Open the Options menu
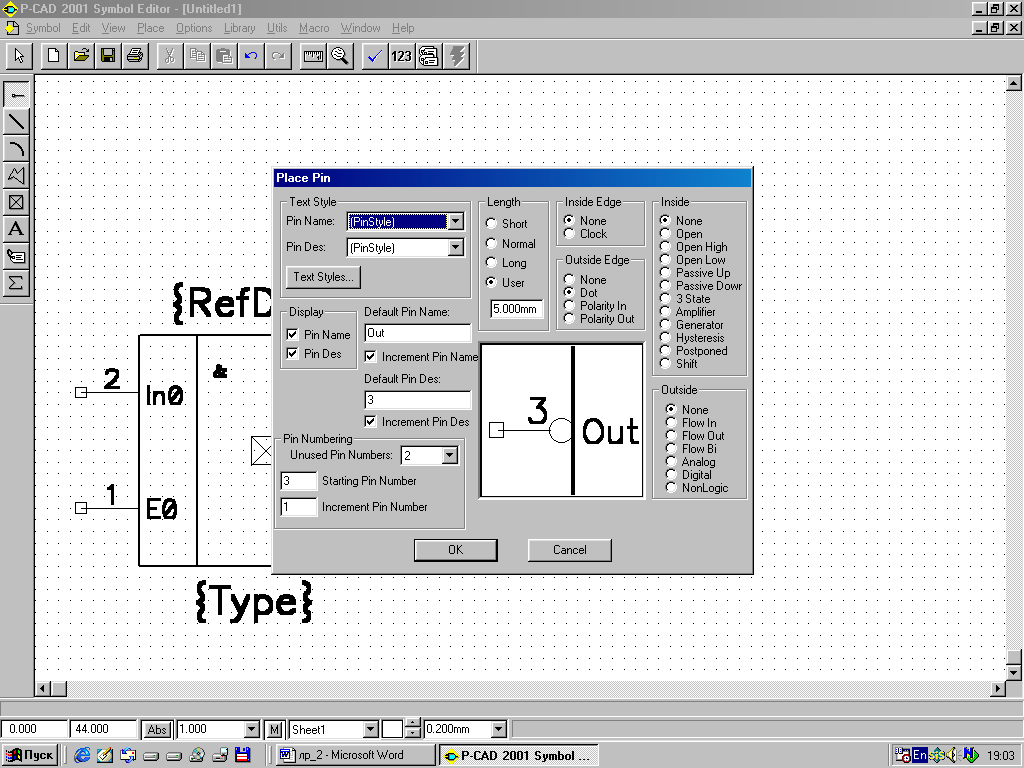This screenshot has width=1024, height=768. pyautogui.click(x=194, y=28)
